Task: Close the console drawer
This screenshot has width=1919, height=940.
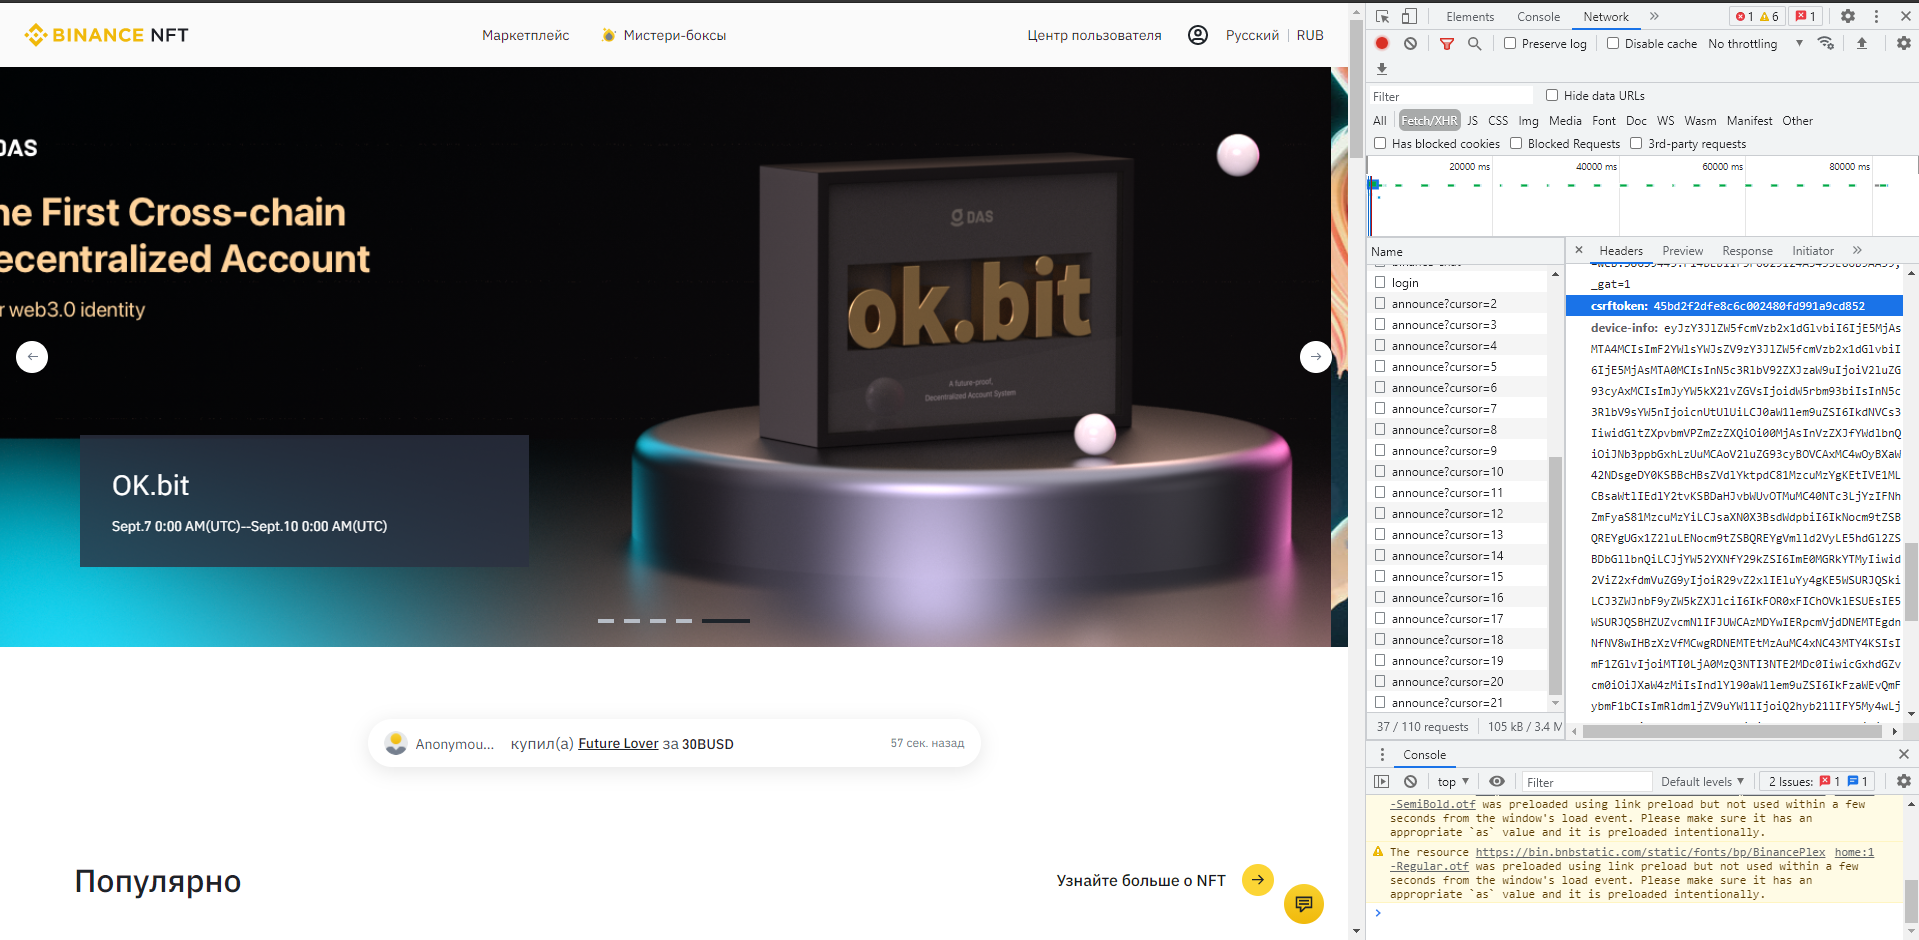Action: pos(1904,754)
